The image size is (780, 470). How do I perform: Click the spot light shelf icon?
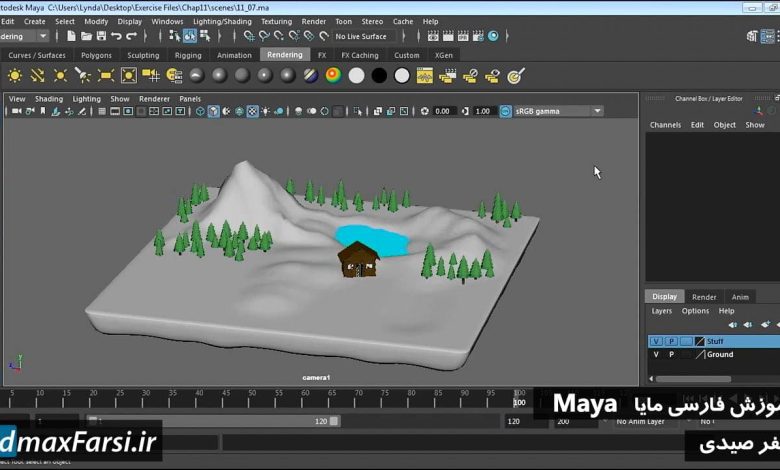[x=83, y=75]
